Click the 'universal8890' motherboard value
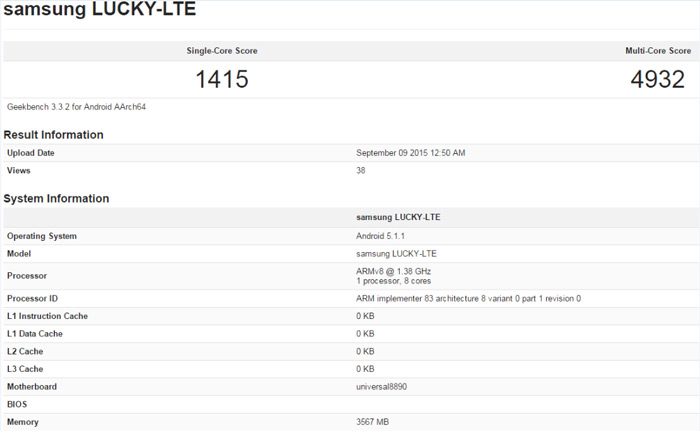Viewport: 700px width, 431px height. (x=381, y=387)
